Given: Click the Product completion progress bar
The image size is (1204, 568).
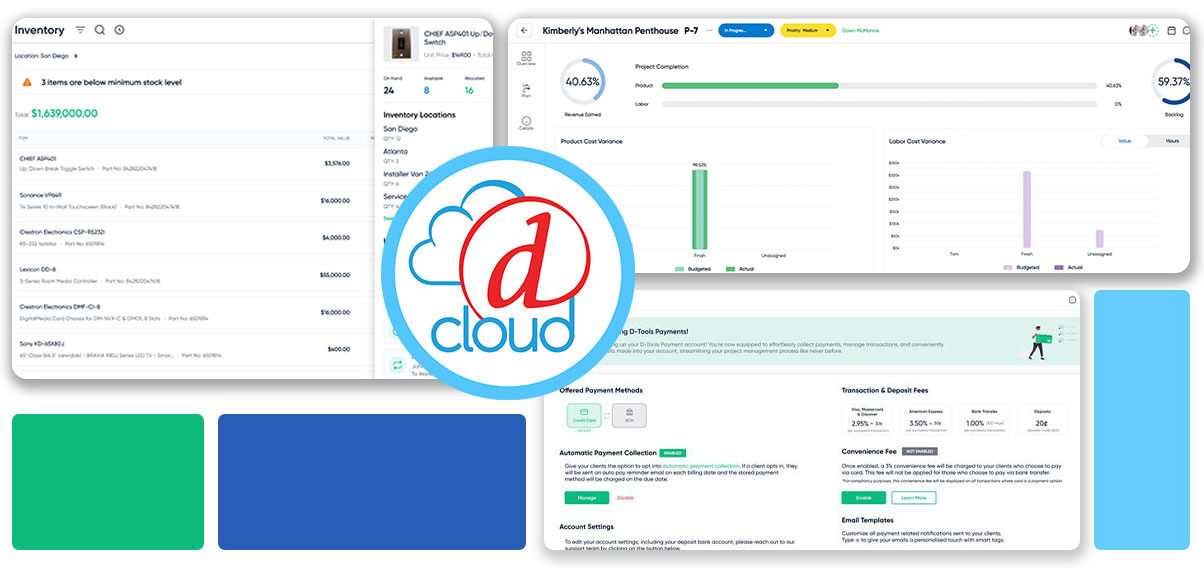Looking at the screenshot, I should tap(880, 85).
